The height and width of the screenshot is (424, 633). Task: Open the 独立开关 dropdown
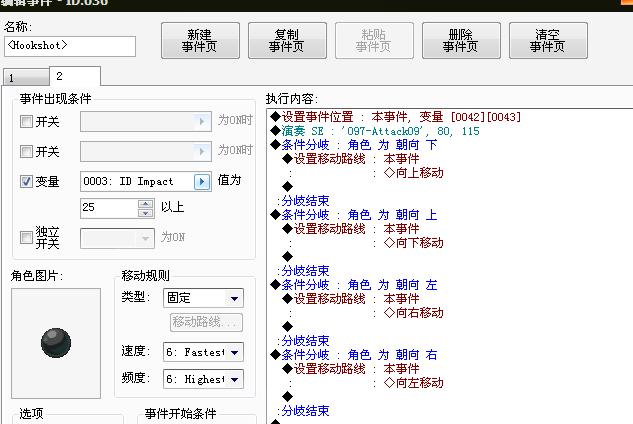tap(117, 238)
